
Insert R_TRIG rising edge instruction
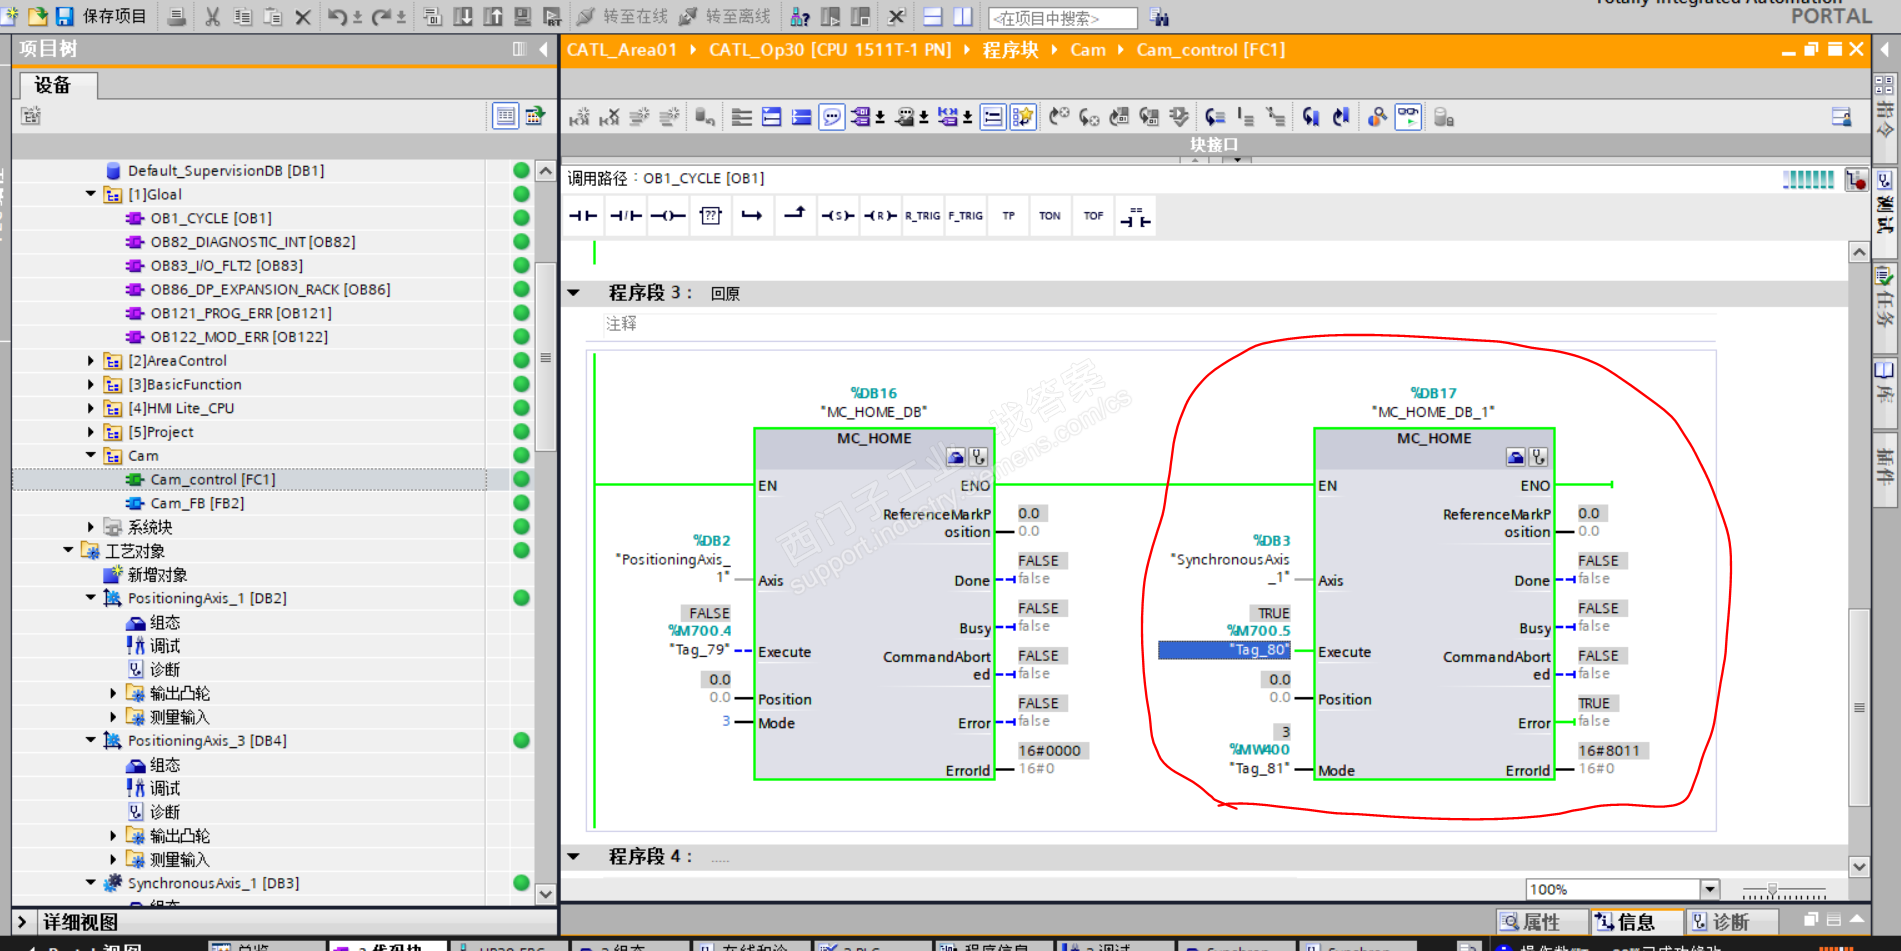point(922,216)
